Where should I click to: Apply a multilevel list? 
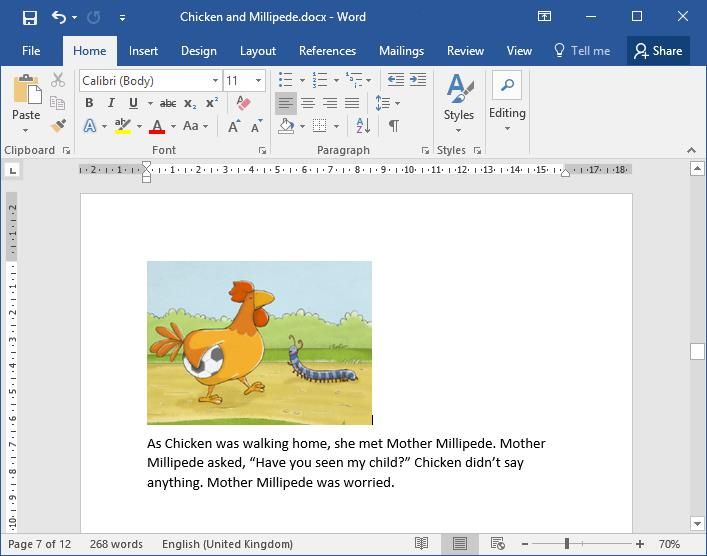[x=354, y=80]
